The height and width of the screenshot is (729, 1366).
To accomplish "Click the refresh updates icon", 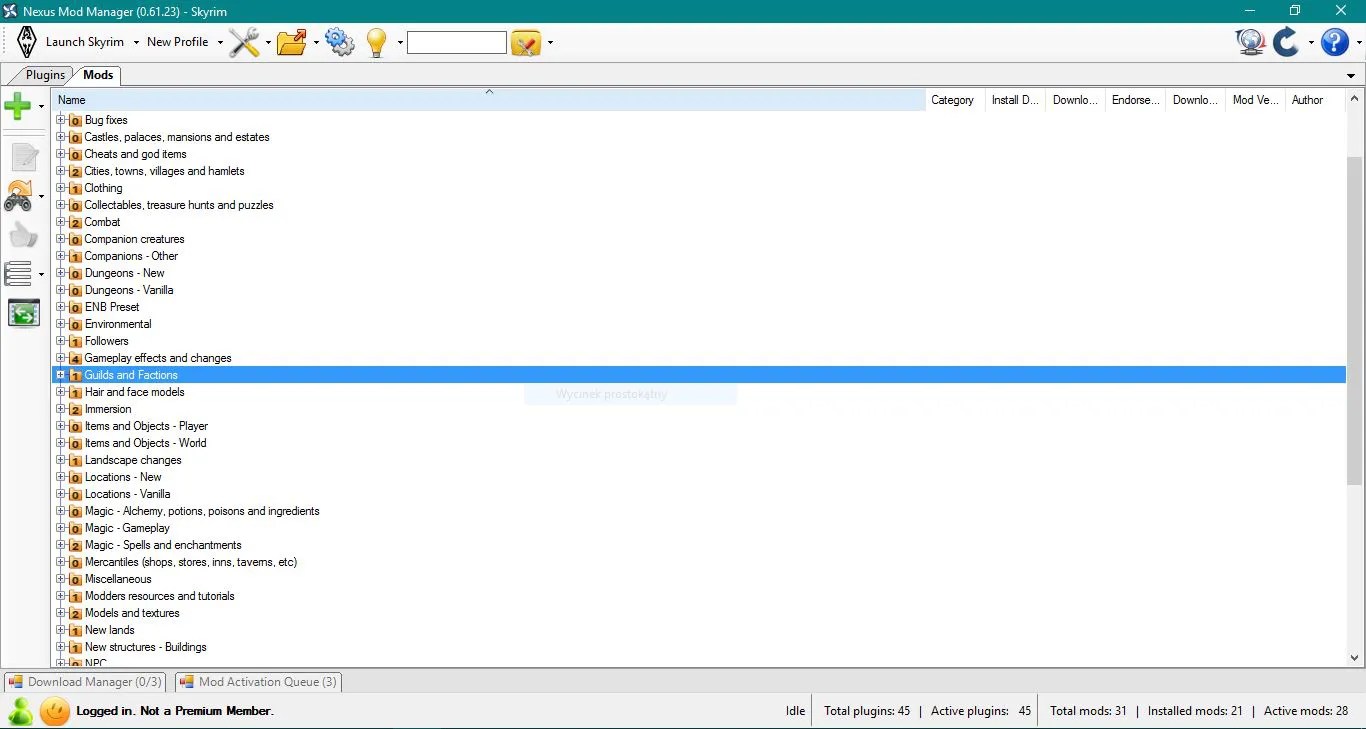I will (x=1286, y=42).
